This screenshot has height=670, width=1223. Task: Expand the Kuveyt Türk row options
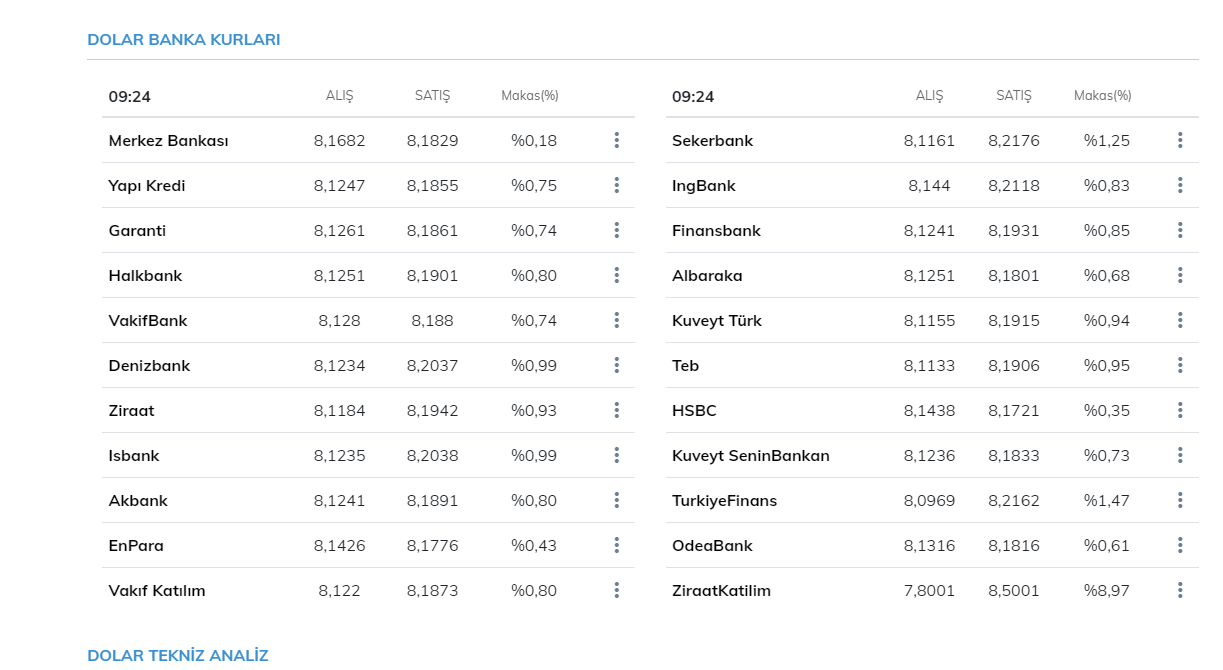coord(1180,320)
